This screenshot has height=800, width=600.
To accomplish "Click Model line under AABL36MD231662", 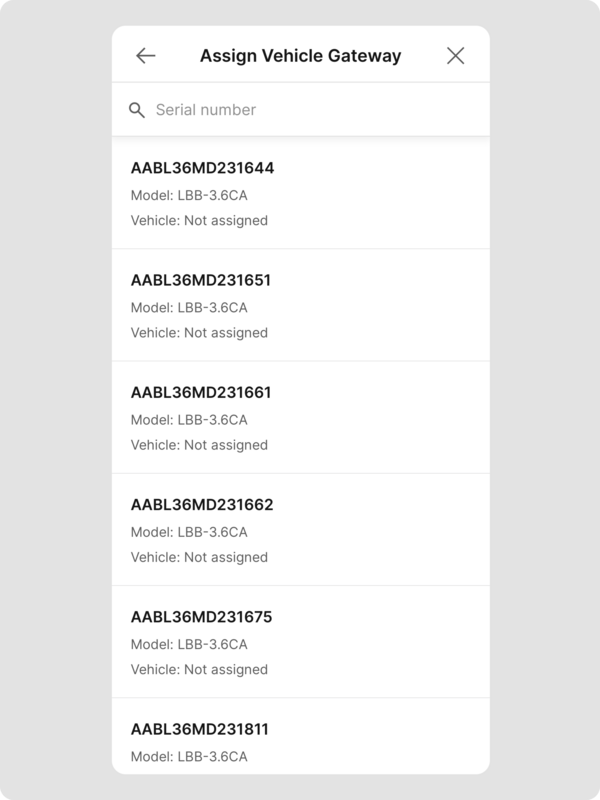I will click(189, 532).
